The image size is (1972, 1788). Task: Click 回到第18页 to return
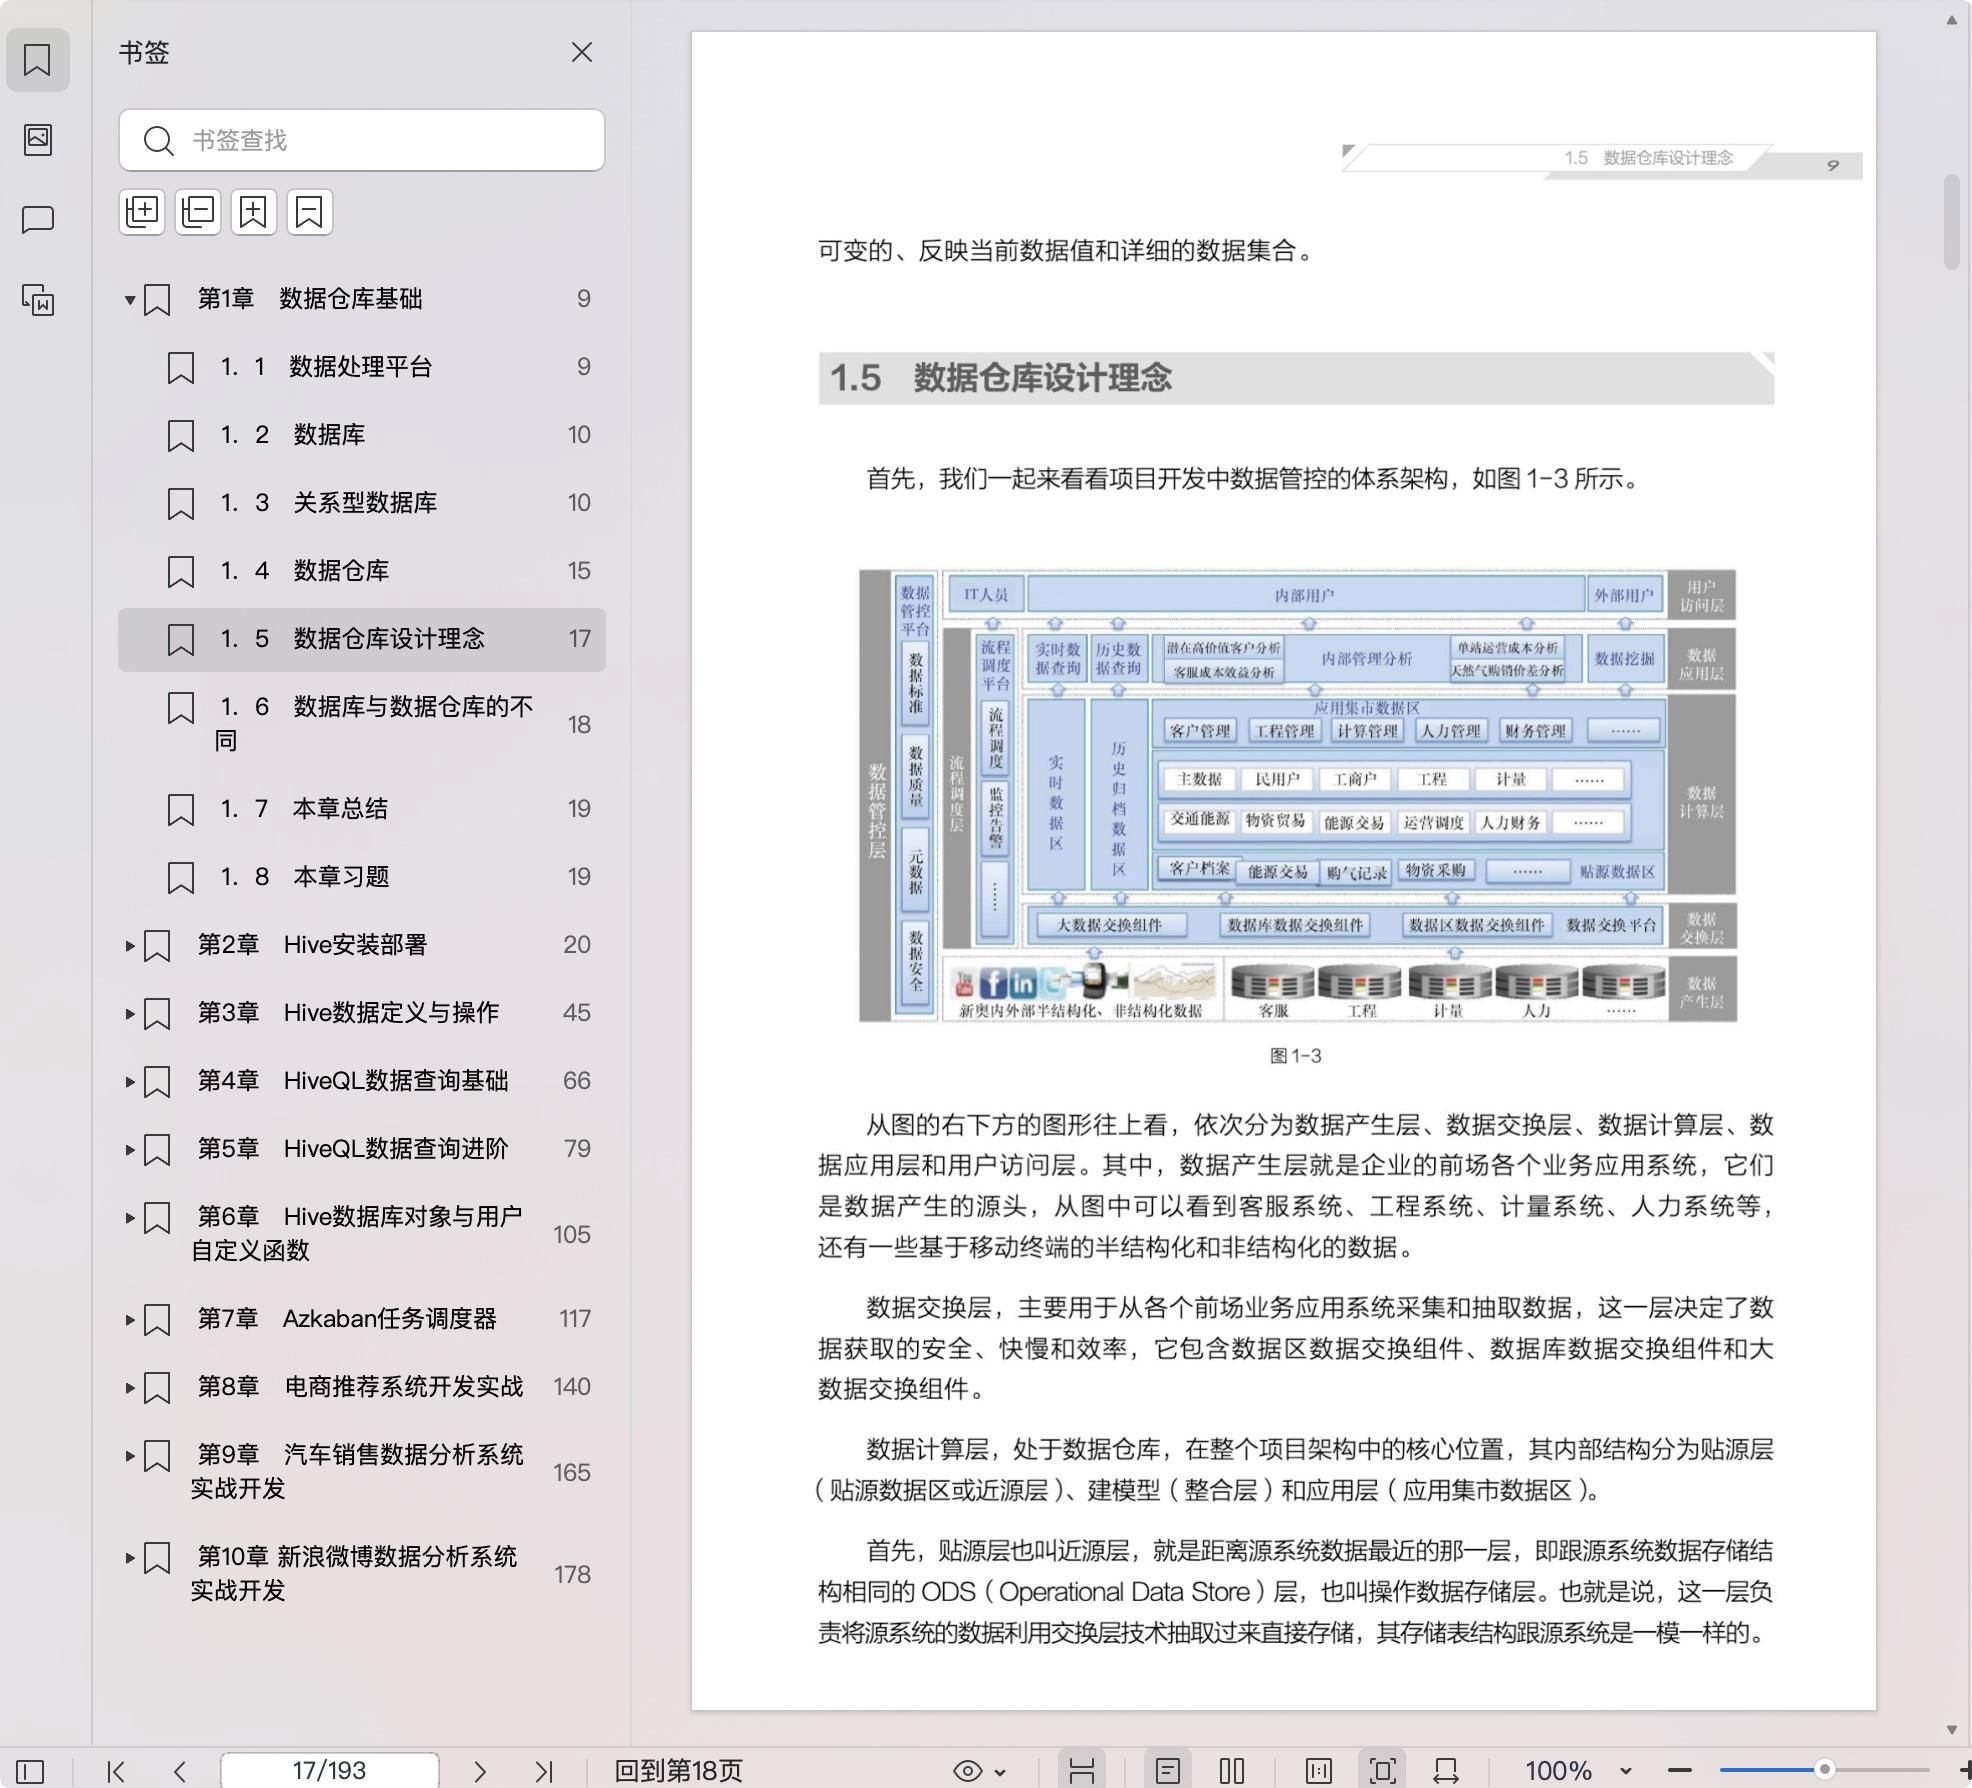tap(678, 1771)
